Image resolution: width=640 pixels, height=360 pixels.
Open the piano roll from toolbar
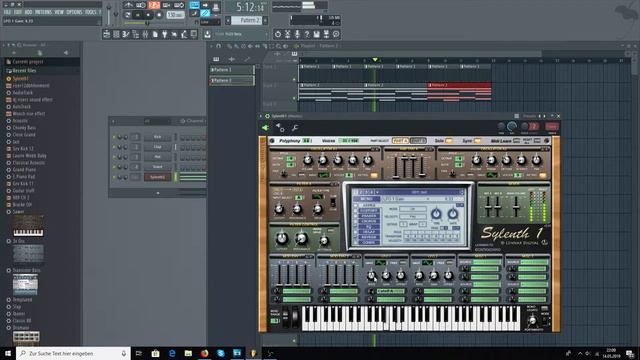tap(126, 34)
